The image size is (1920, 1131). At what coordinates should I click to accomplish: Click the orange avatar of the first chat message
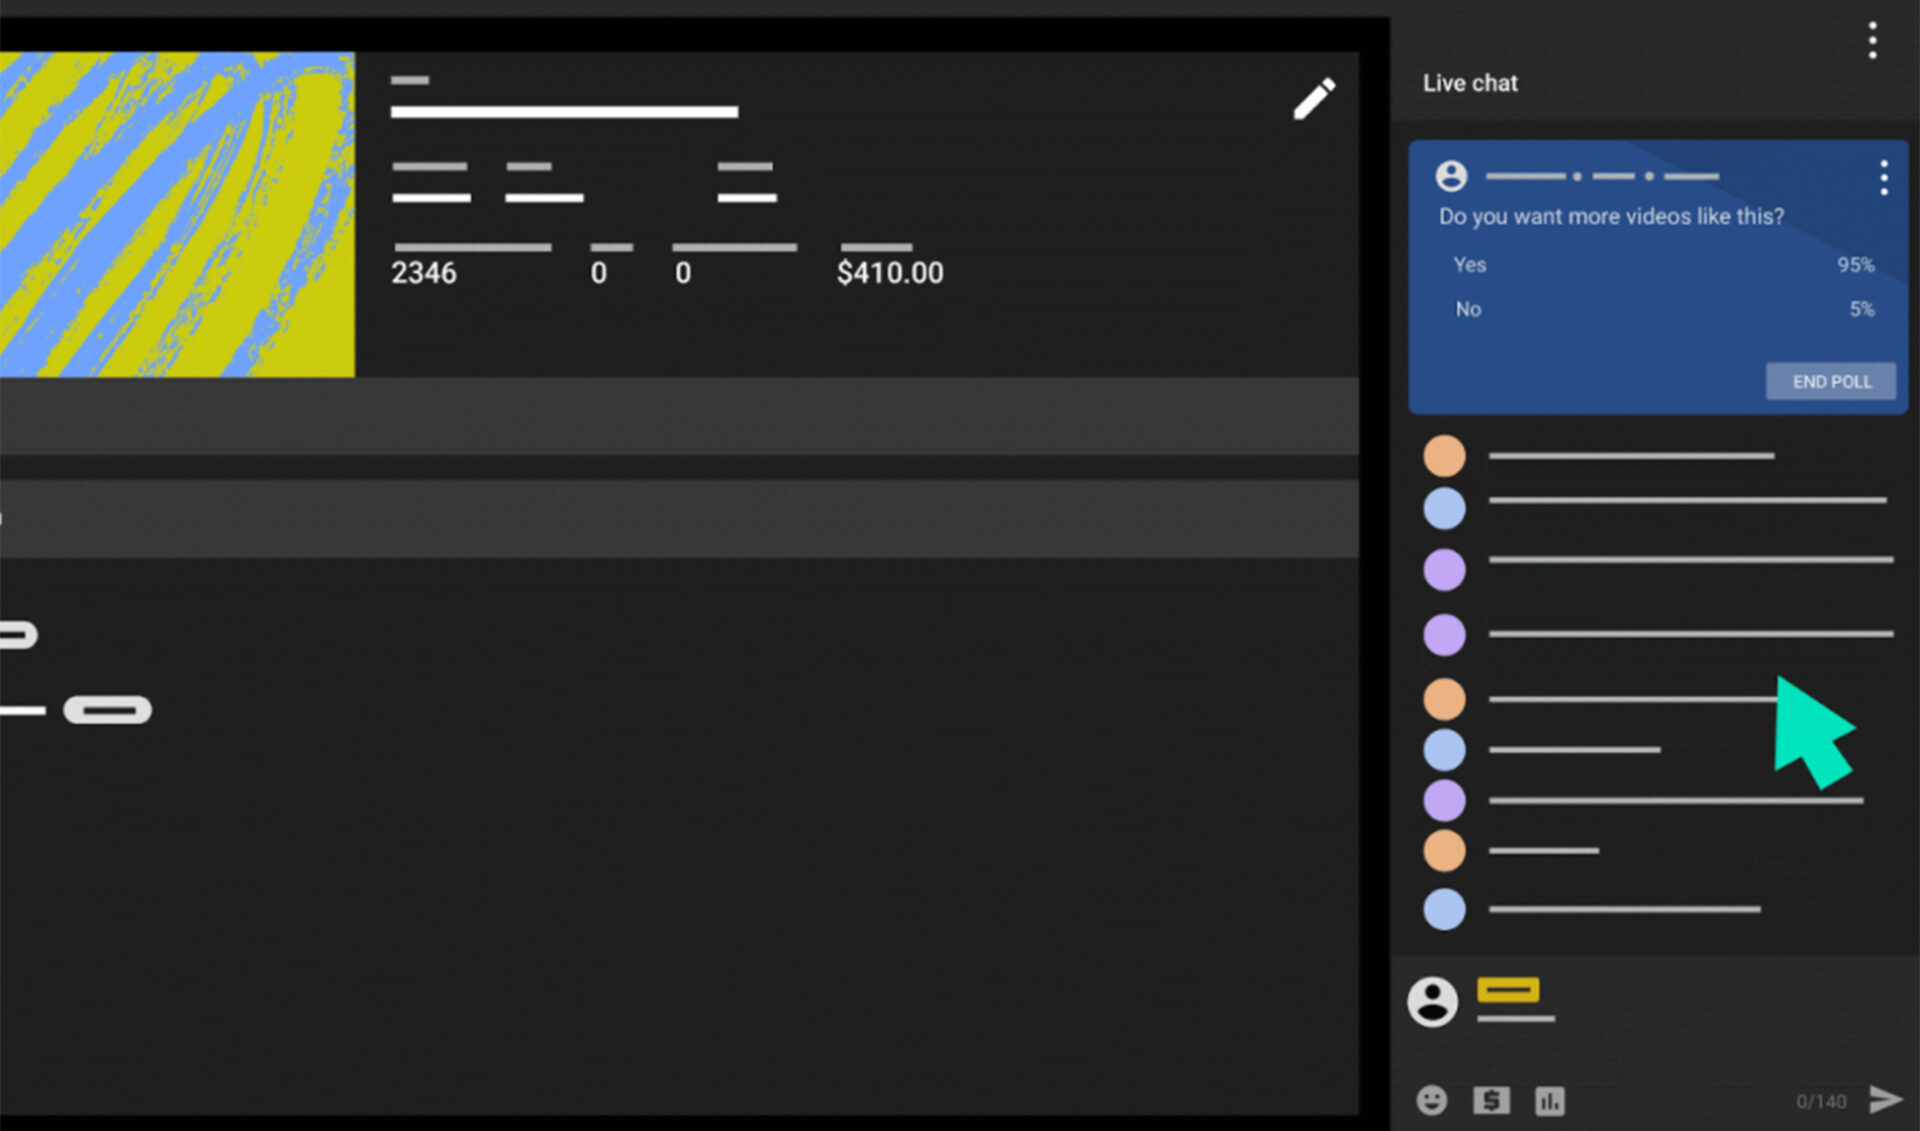pos(1444,455)
